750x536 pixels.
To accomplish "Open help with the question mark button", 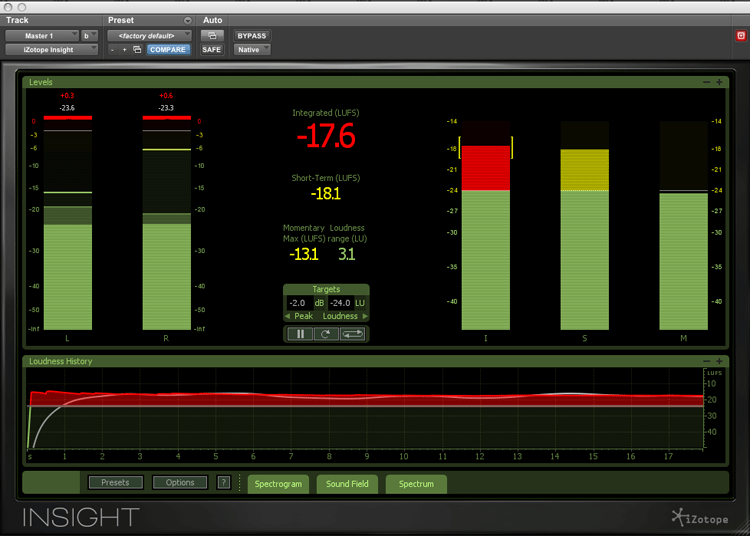I will click(223, 482).
